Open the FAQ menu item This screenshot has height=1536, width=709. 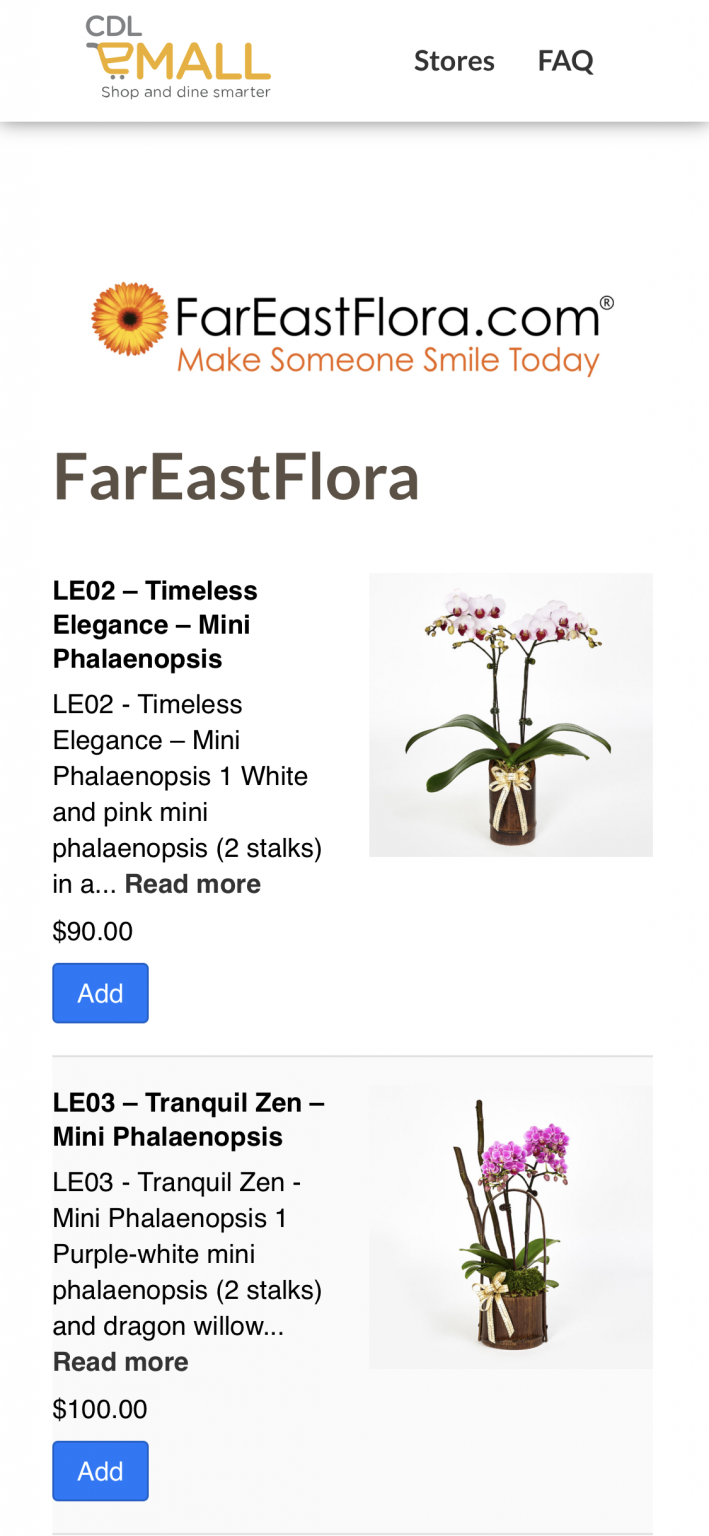[565, 61]
